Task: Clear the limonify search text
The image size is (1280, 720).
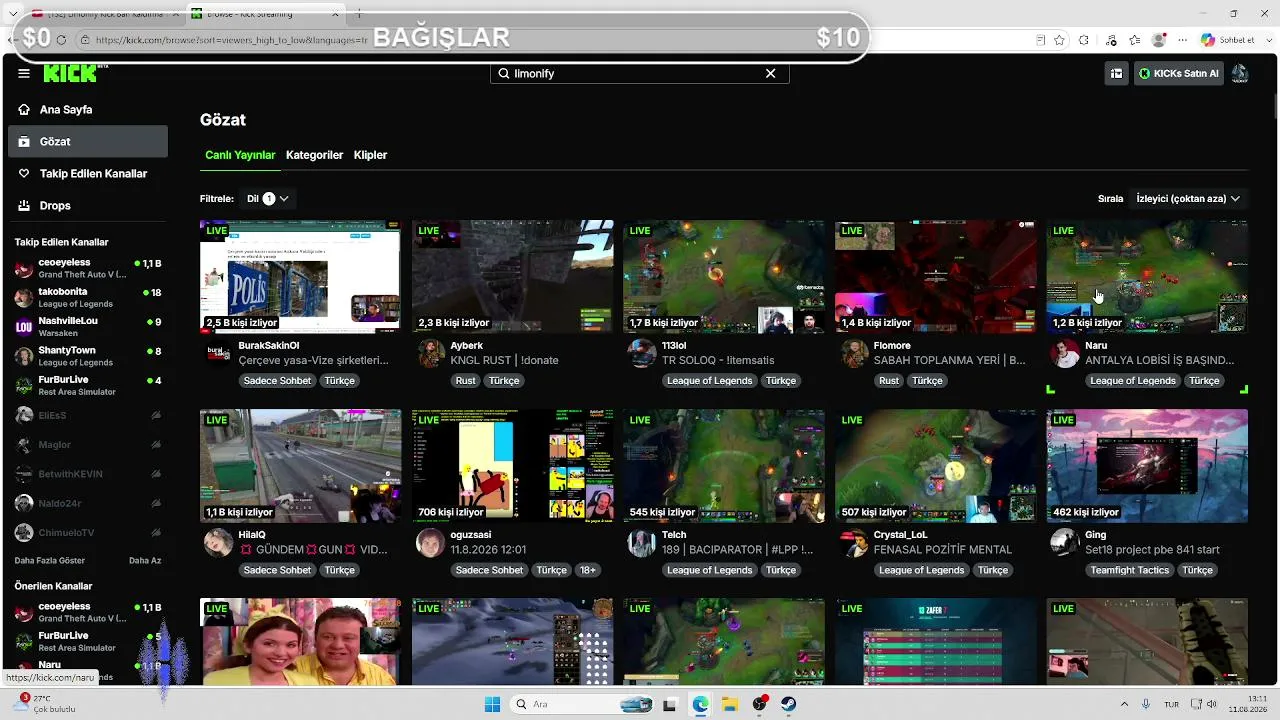Action: tap(771, 73)
